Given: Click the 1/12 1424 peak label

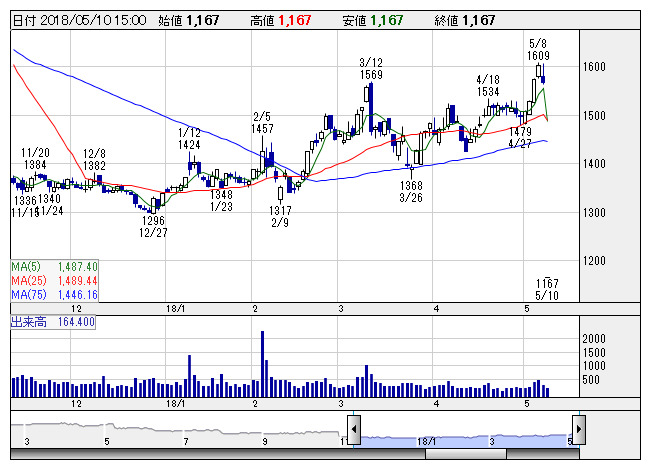Looking at the screenshot, I should coord(189,138).
